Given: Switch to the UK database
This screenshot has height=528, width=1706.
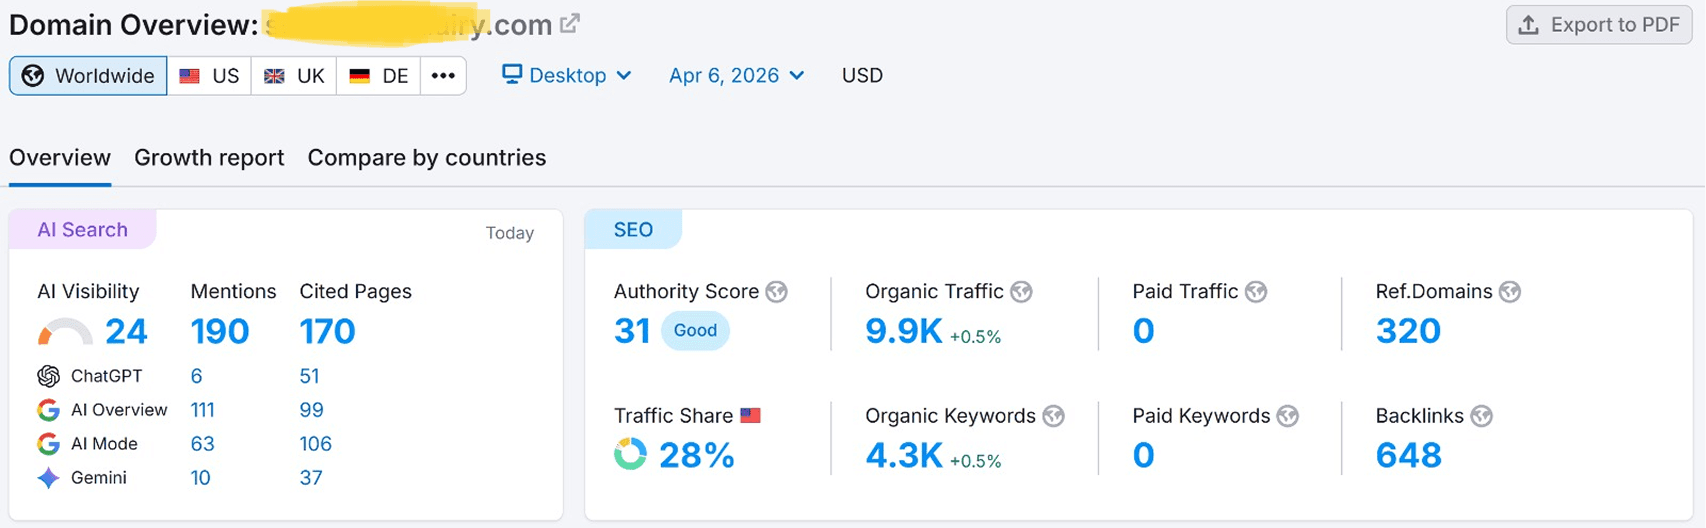Looking at the screenshot, I should click(294, 76).
